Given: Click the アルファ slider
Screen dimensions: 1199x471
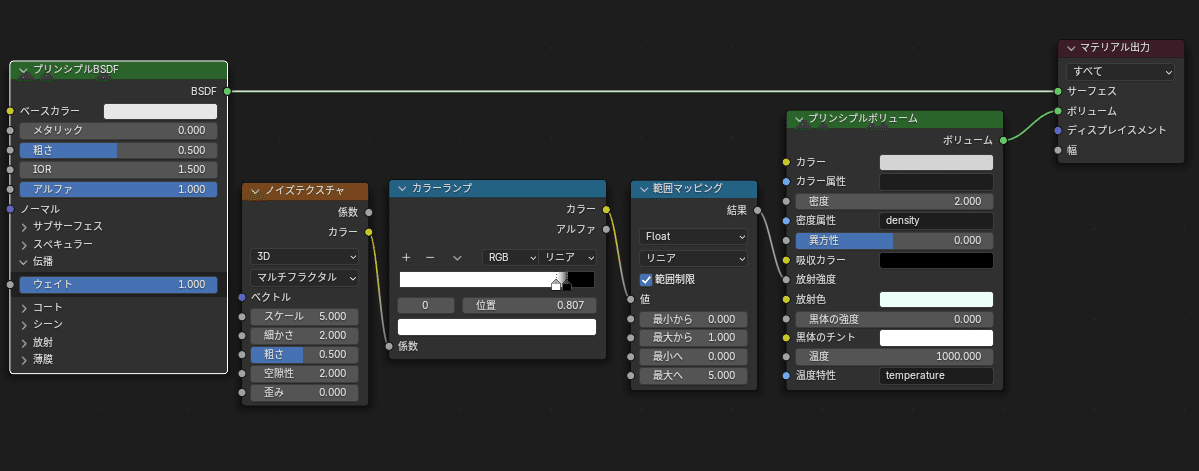Looking at the screenshot, I should pos(118,190).
